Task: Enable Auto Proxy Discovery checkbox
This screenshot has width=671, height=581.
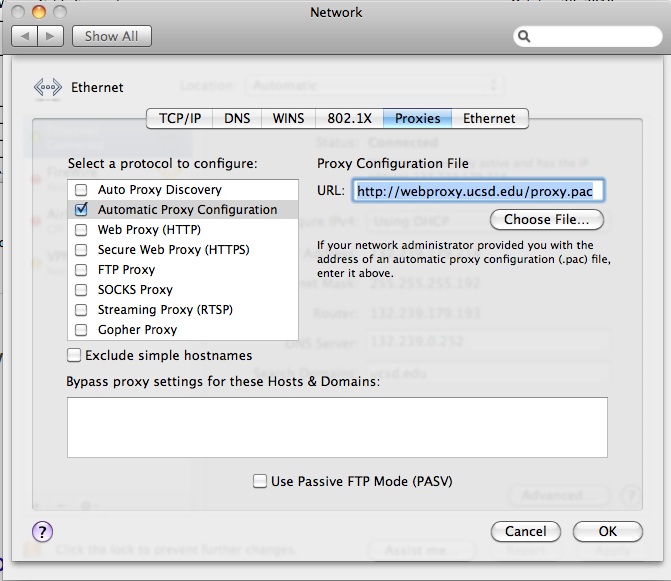Action: (81, 190)
